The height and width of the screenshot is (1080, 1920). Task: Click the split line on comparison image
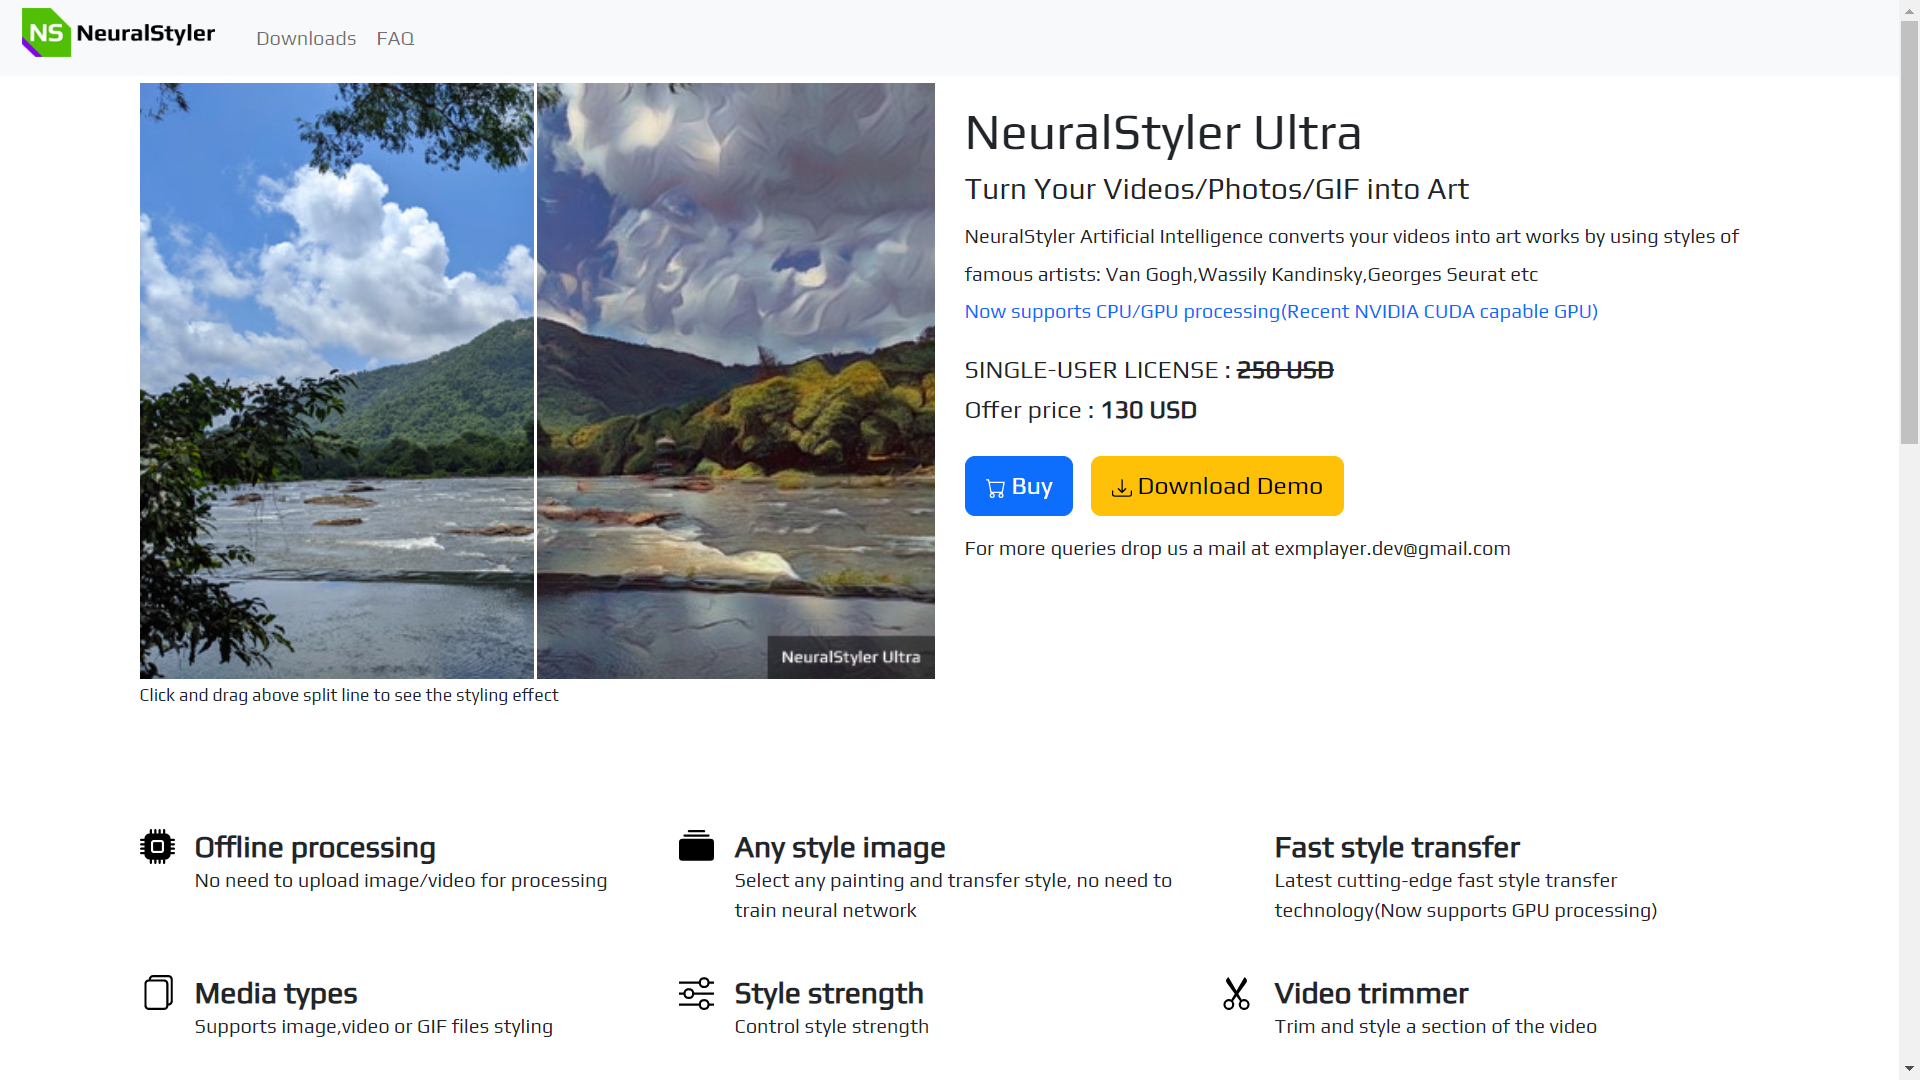[x=536, y=381]
